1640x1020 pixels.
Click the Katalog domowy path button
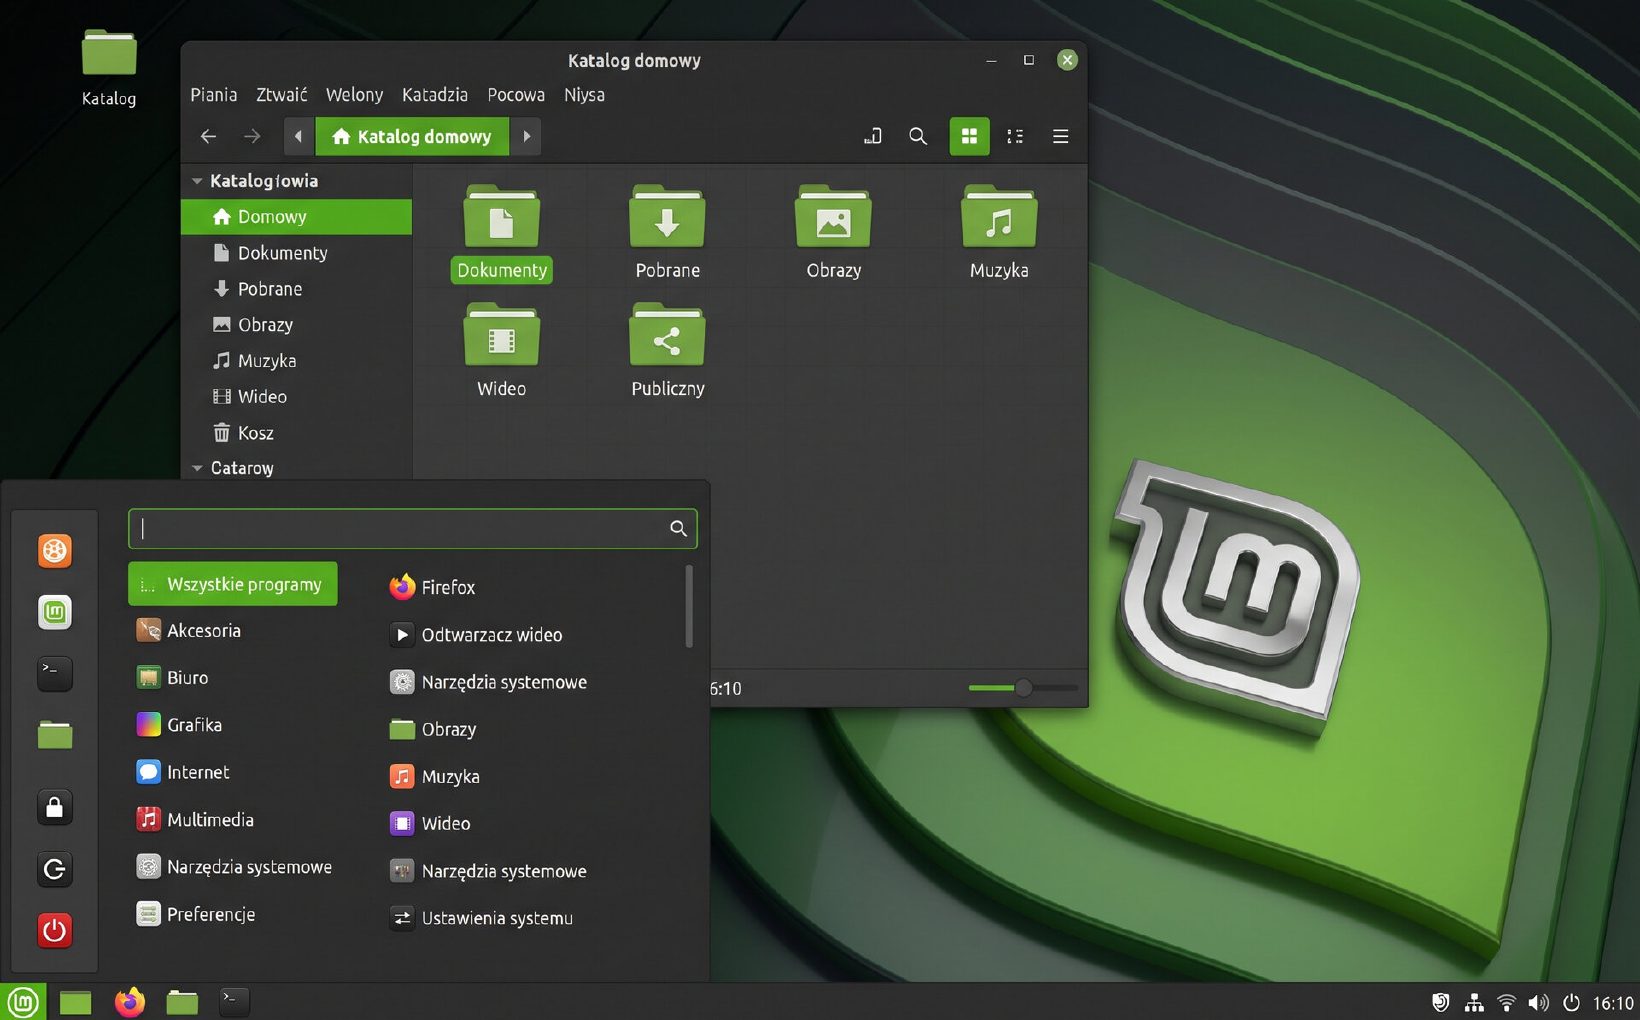412,136
